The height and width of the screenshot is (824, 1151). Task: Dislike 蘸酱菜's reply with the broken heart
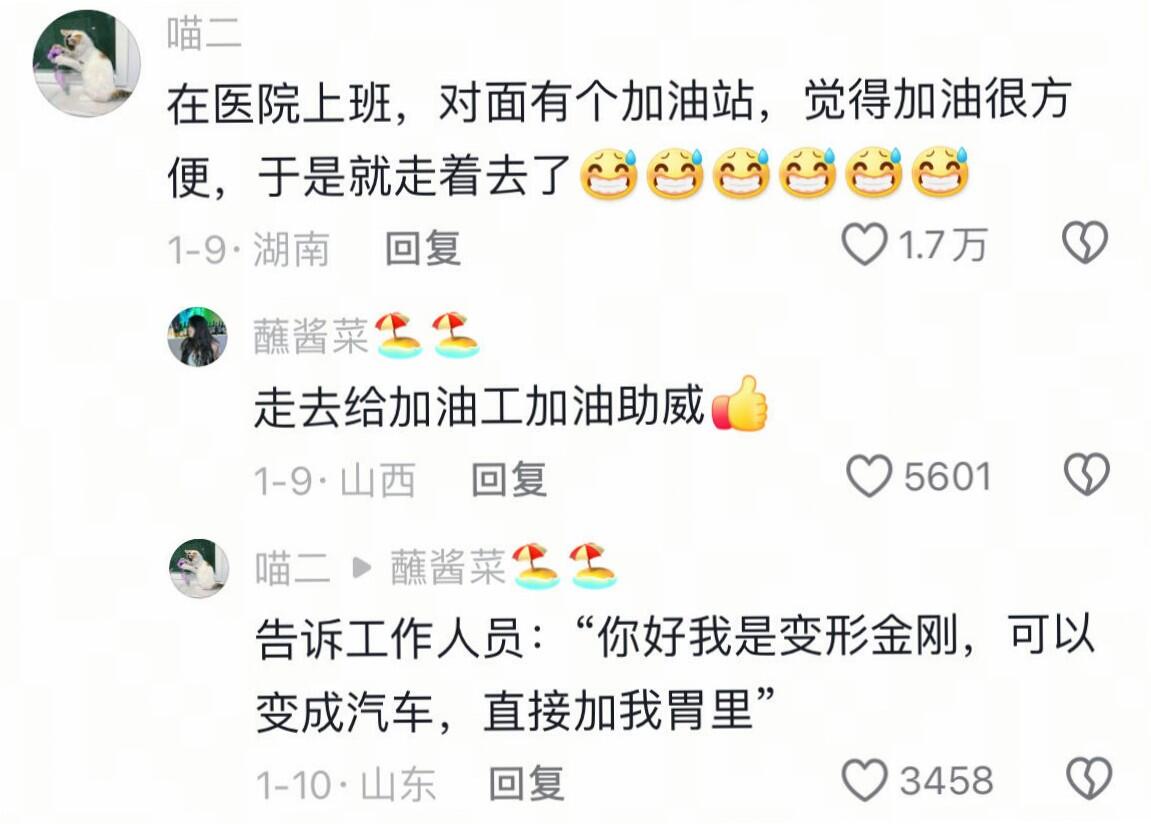pyautogui.click(x=1087, y=474)
